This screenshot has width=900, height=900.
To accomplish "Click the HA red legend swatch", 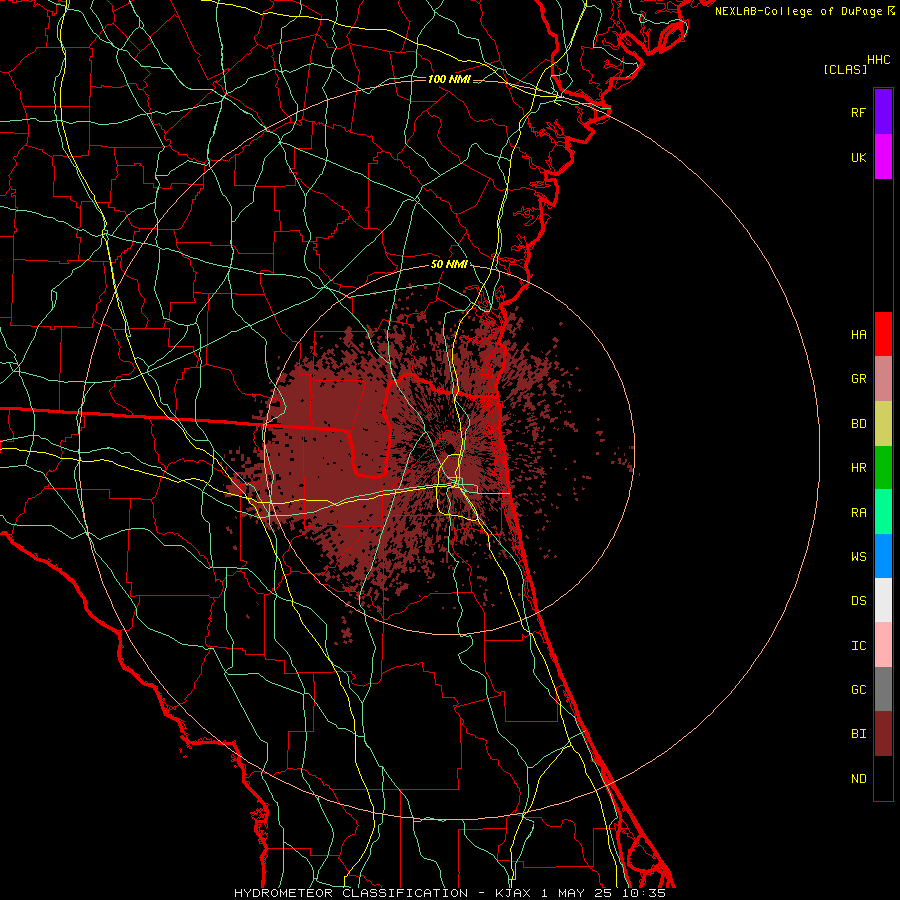I will click(x=883, y=334).
